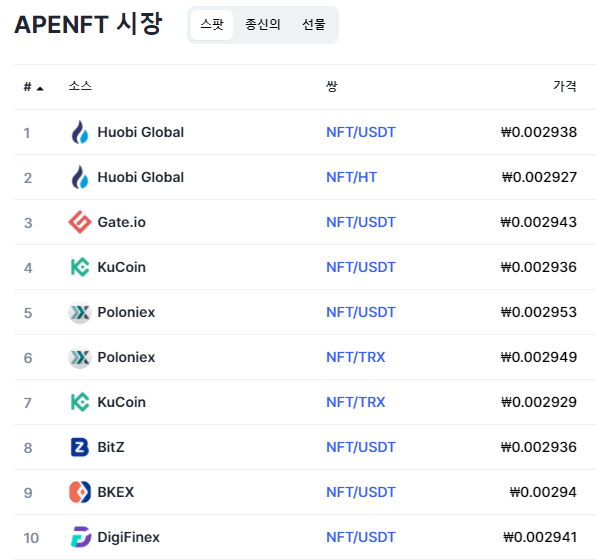This screenshot has width=596, height=560.
Task: Open NFT/USDT pair on BitZ
Action: [361, 447]
